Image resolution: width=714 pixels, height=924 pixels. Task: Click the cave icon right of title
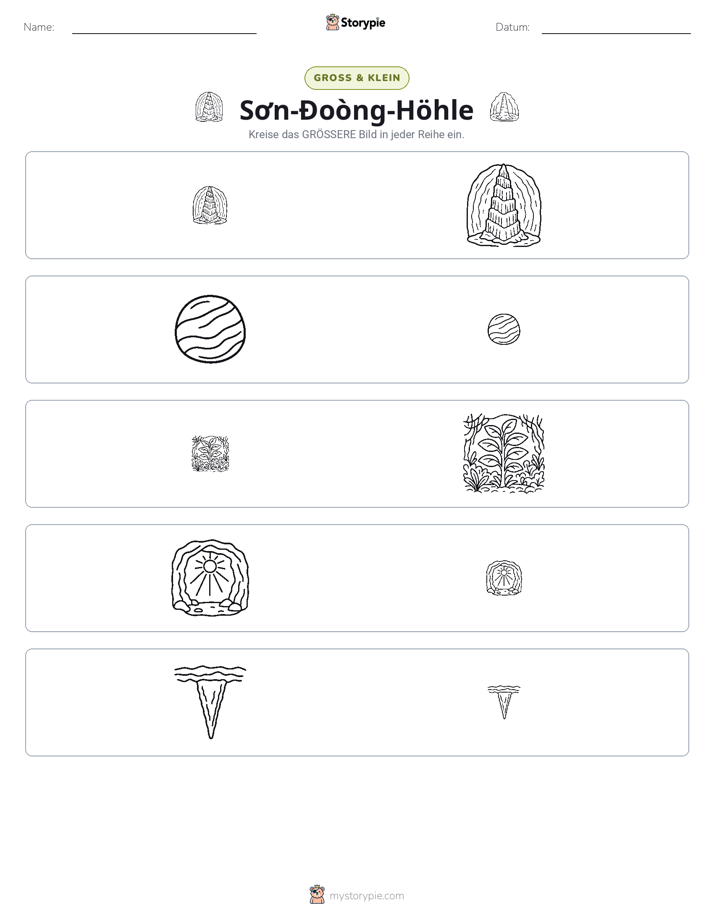[504, 107]
